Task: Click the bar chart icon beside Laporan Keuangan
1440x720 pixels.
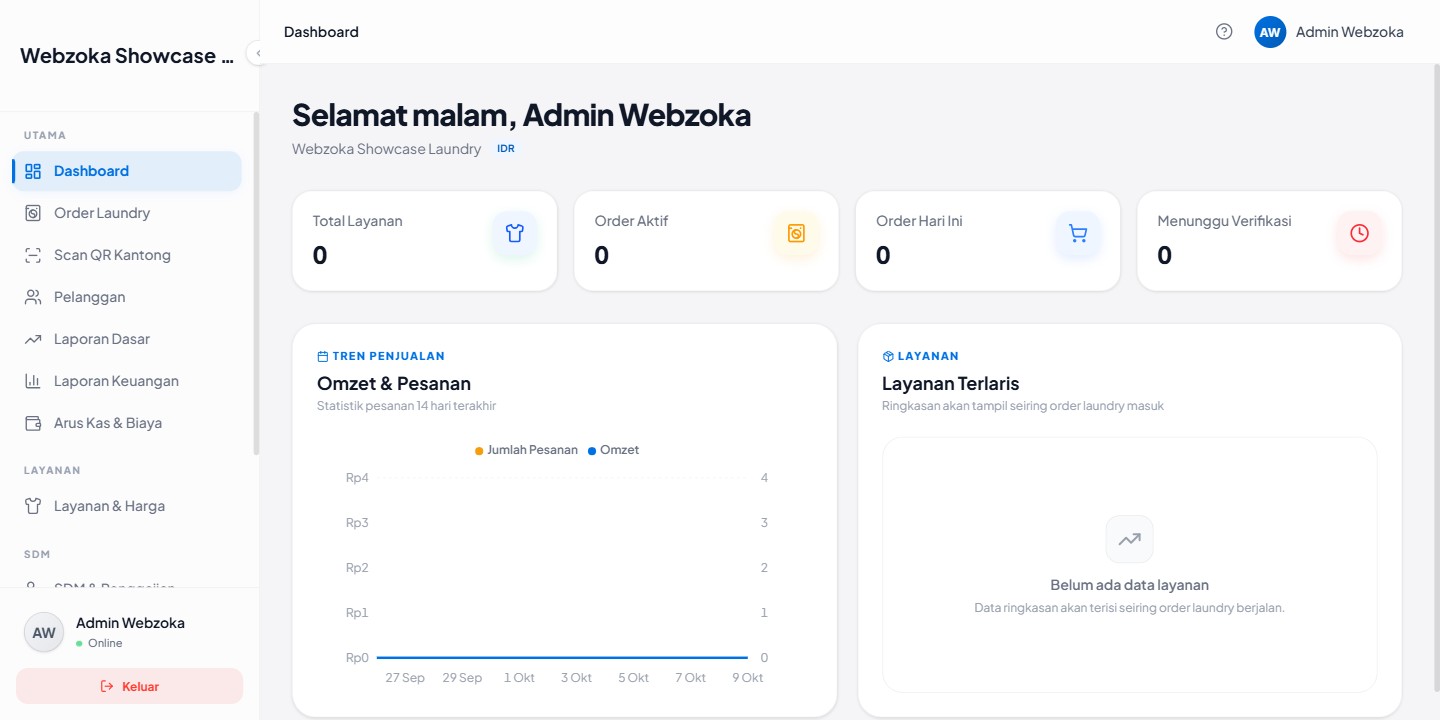Action: [33, 381]
